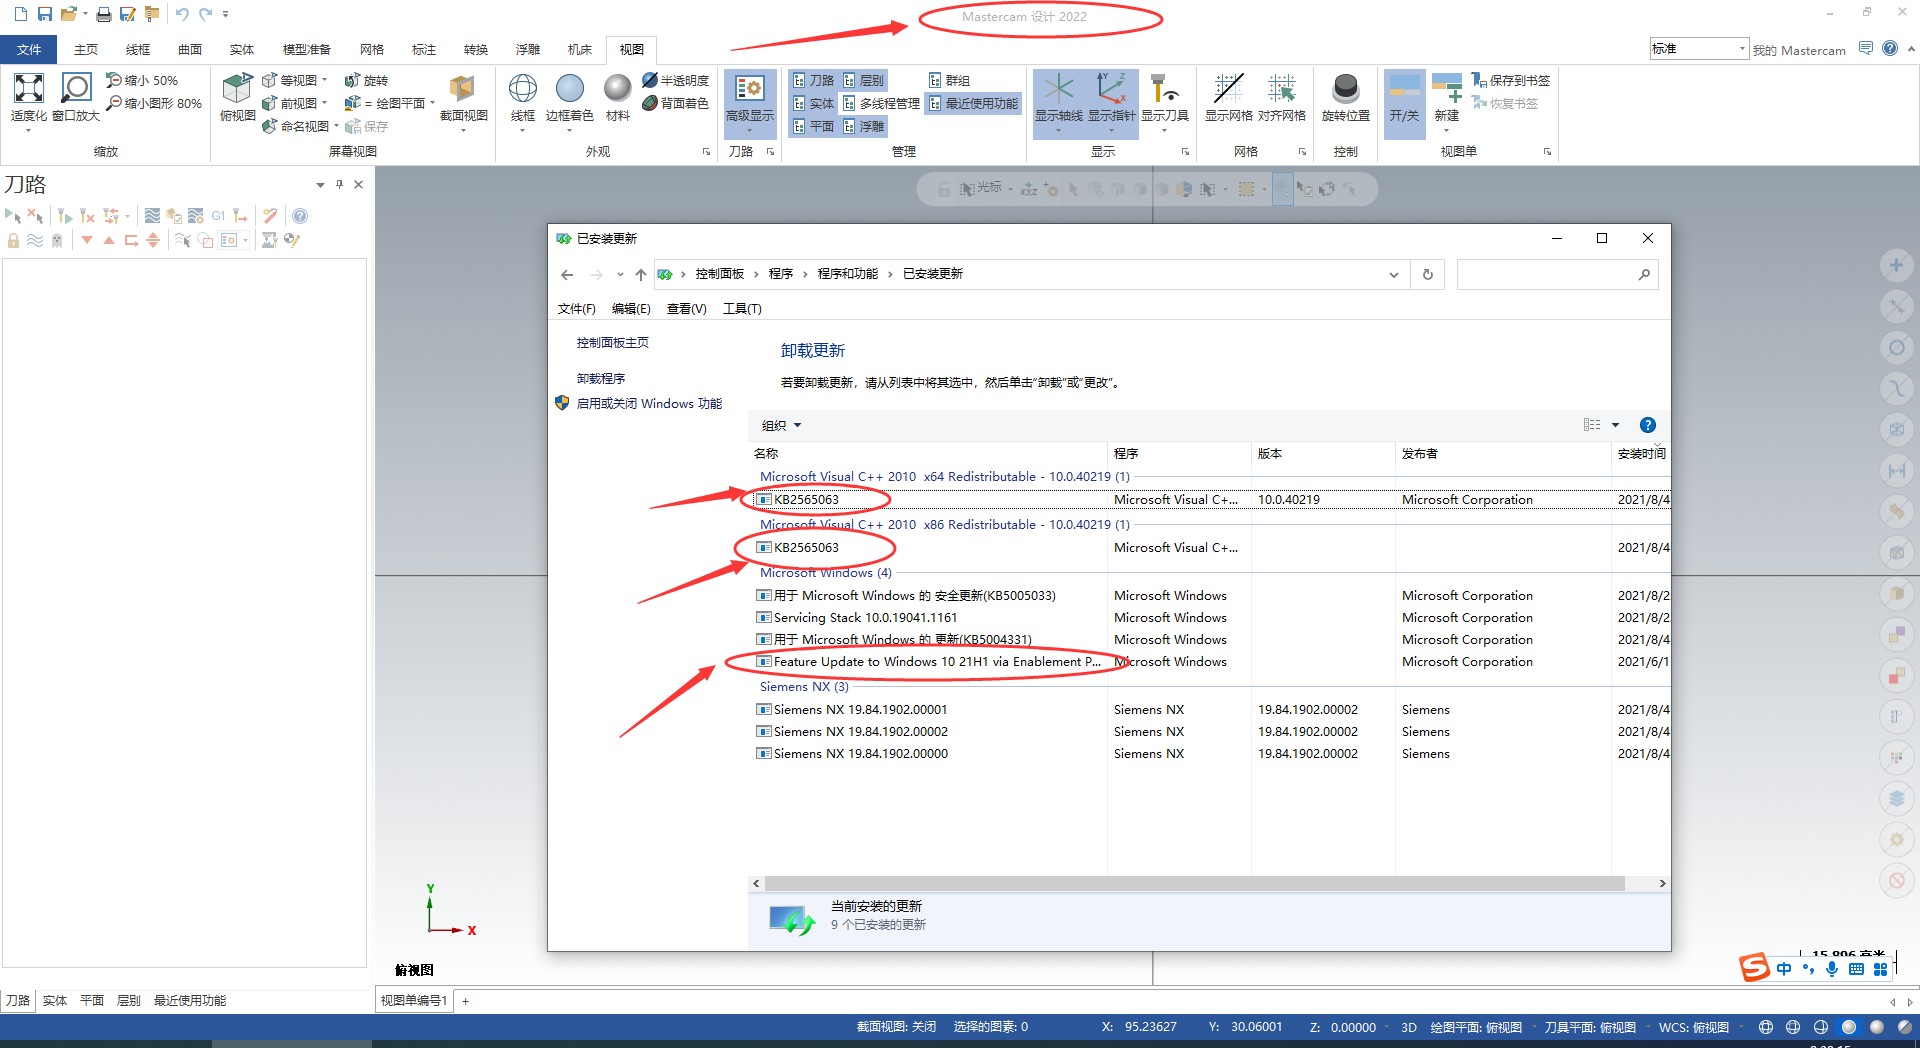Click Uninstall a program (卸载程序) link
The image size is (1920, 1048).
click(x=600, y=378)
